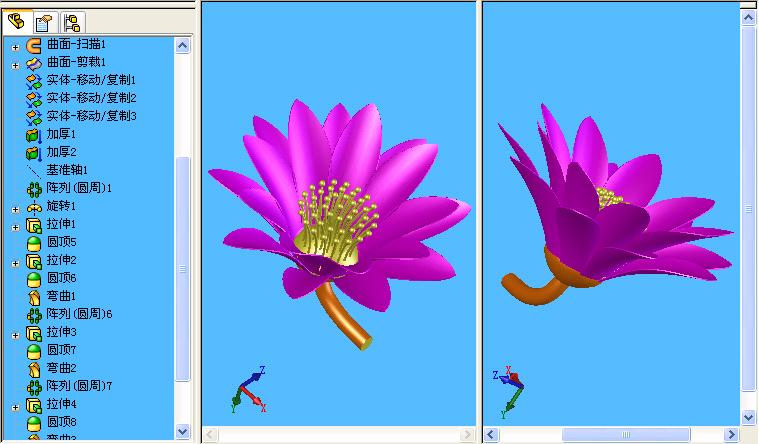This screenshot has height=444, width=759.
Task: Click the feature tree vertical scrollbar thumb
Action: pyautogui.click(x=182, y=269)
